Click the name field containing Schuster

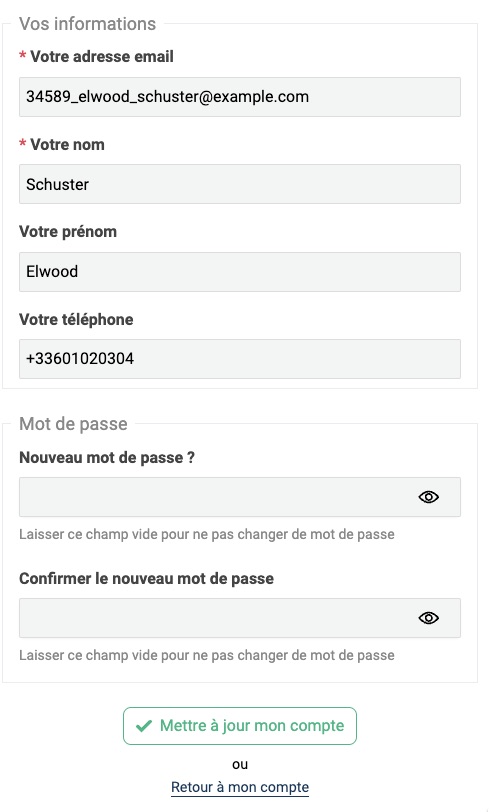240,184
